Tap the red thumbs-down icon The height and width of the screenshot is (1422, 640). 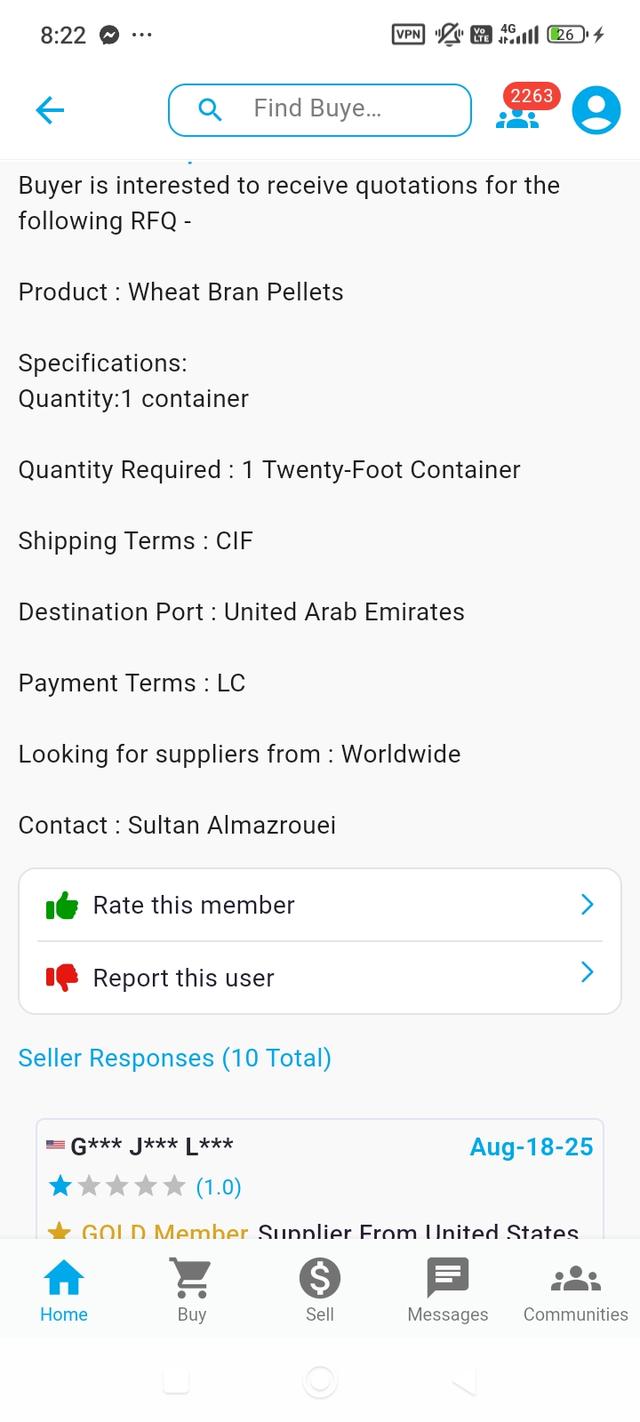[x=62, y=977]
